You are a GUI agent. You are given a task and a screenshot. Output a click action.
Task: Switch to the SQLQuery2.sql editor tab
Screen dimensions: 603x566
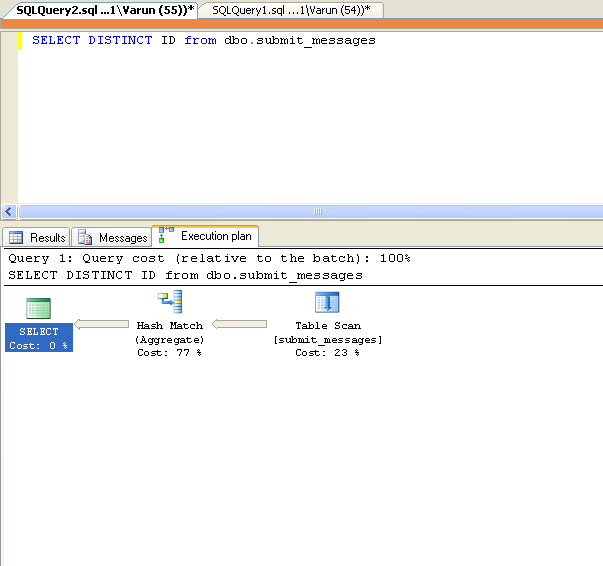pos(103,10)
